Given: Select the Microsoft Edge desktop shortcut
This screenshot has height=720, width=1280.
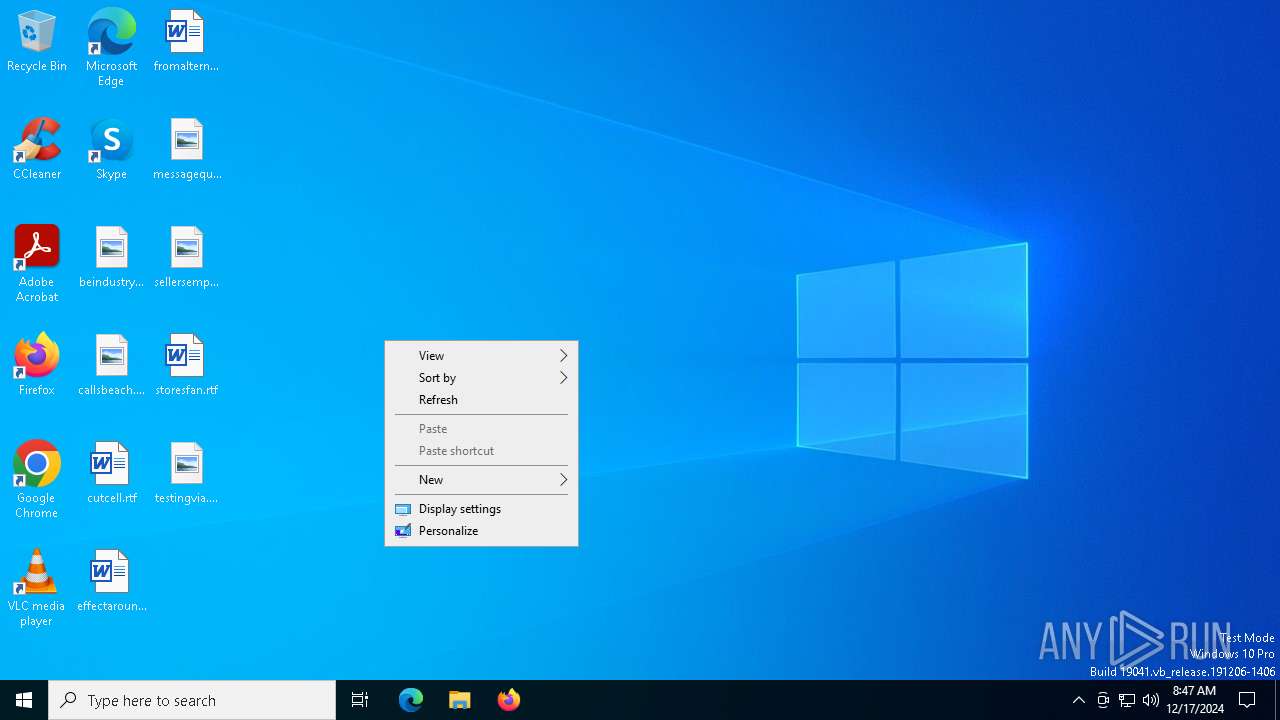Looking at the screenshot, I should coord(111,48).
